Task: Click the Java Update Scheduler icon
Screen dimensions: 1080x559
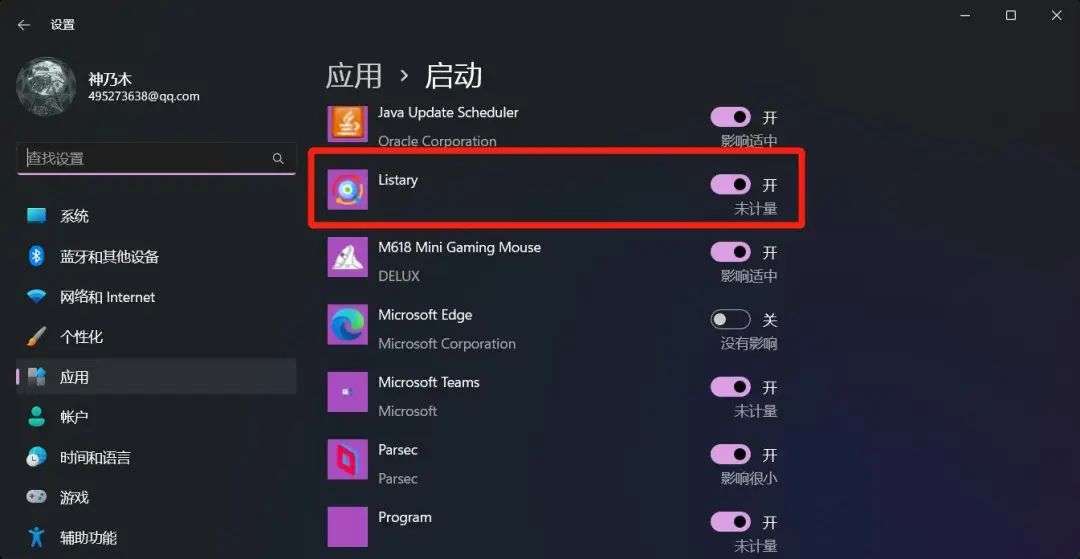Action: pyautogui.click(x=347, y=124)
